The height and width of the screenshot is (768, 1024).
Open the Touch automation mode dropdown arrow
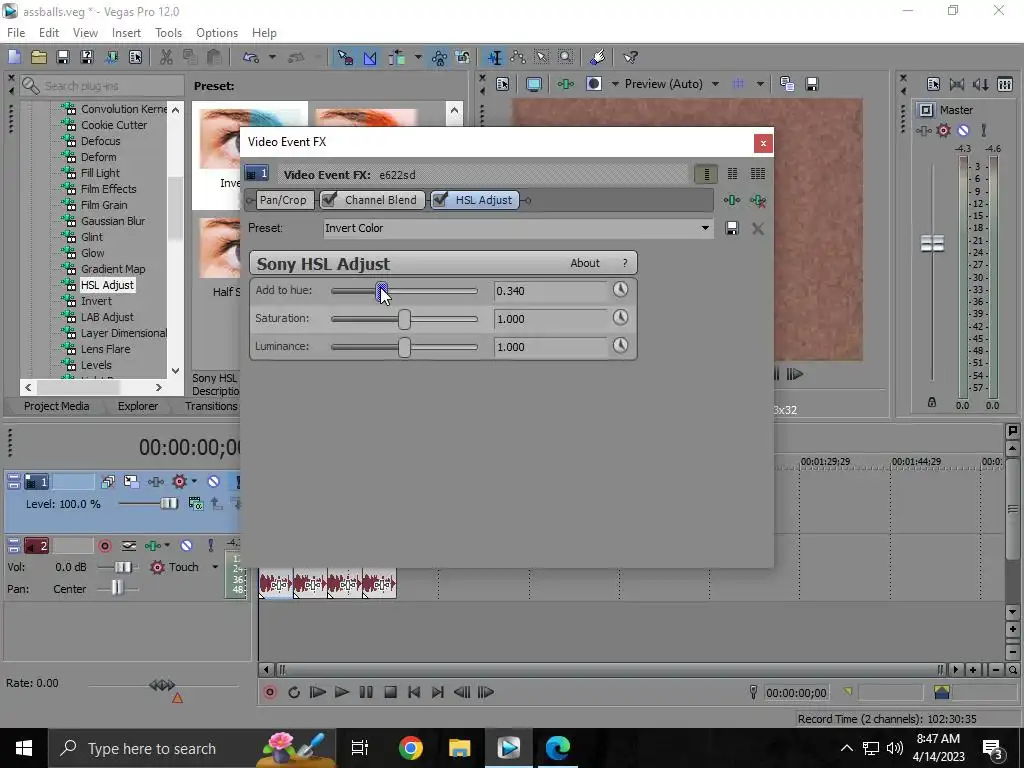point(215,567)
